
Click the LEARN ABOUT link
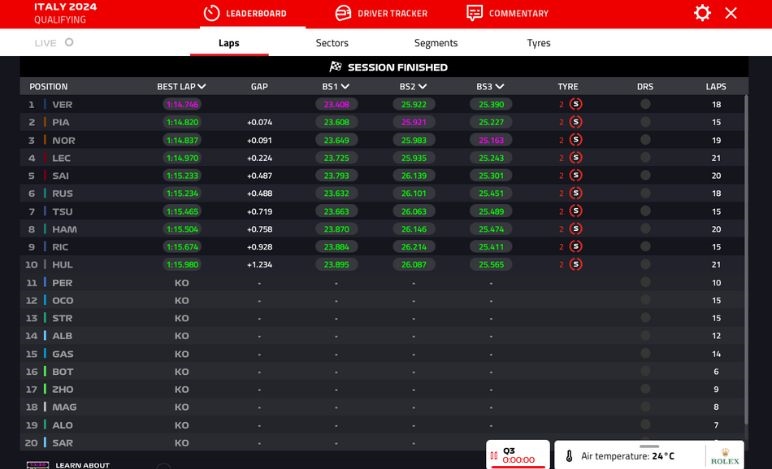[x=82, y=465]
